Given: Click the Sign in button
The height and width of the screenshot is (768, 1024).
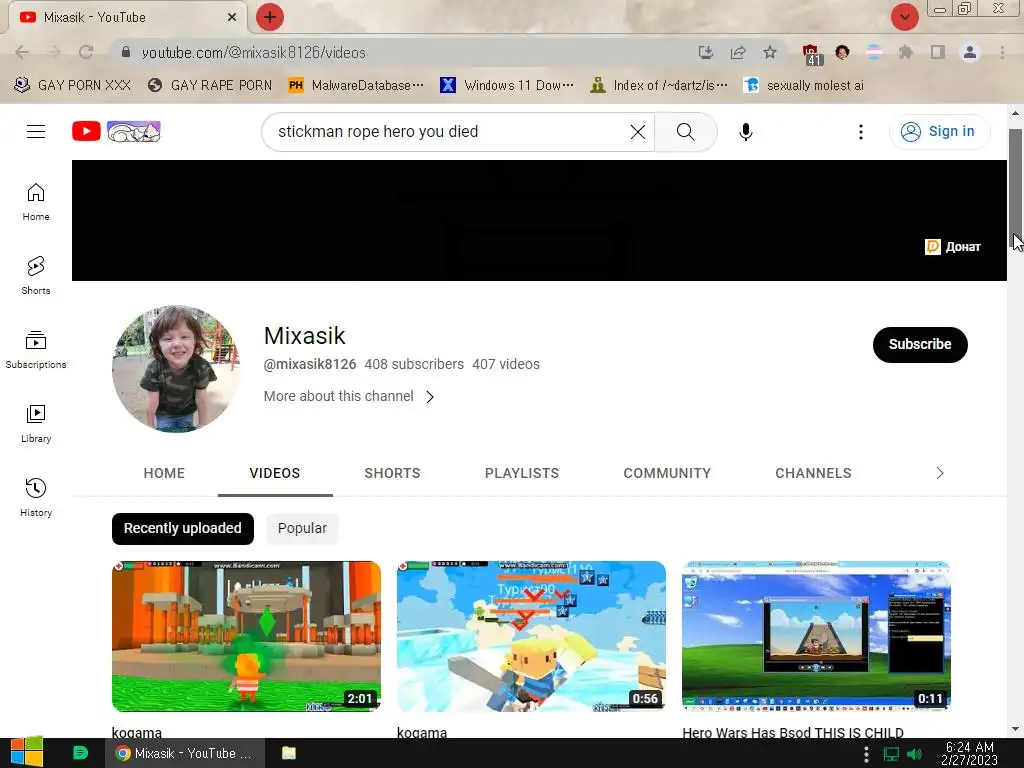Looking at the screenshot, I should [938, 131].
